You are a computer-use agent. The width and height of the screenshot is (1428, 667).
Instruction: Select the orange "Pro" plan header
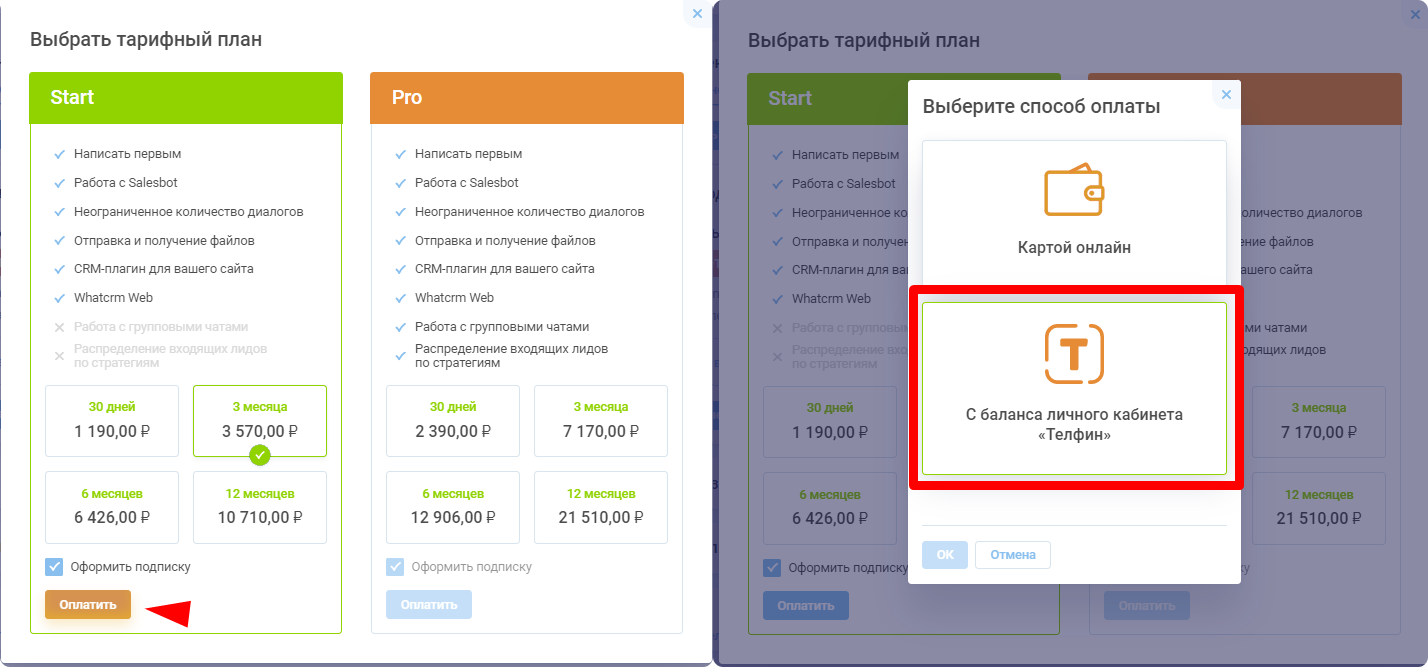pyautogui.click(x=527, y=97)
